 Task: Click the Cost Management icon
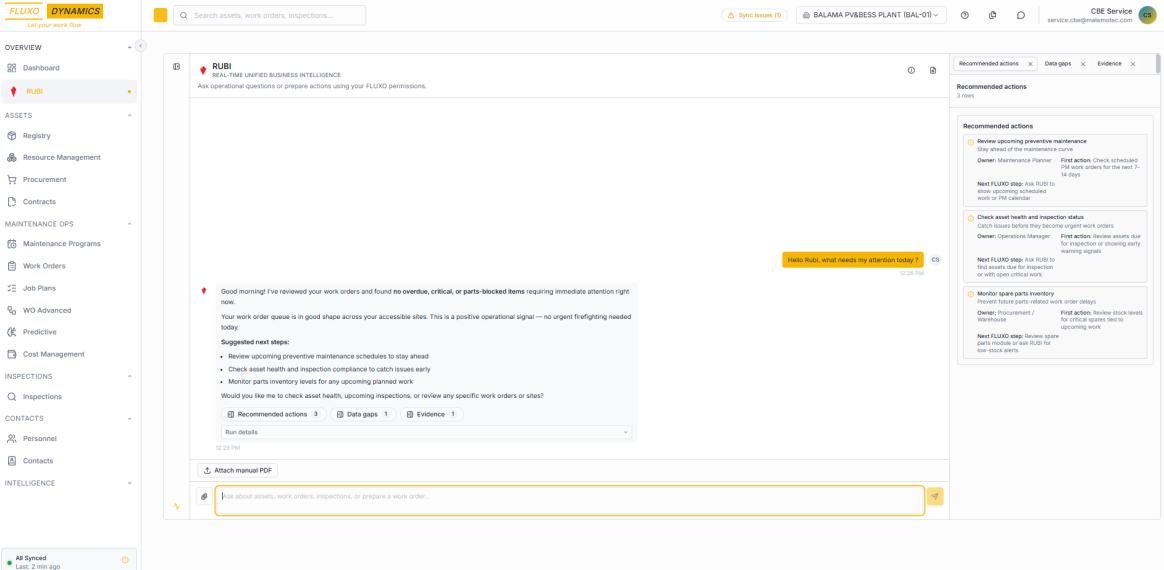(12, 354)
